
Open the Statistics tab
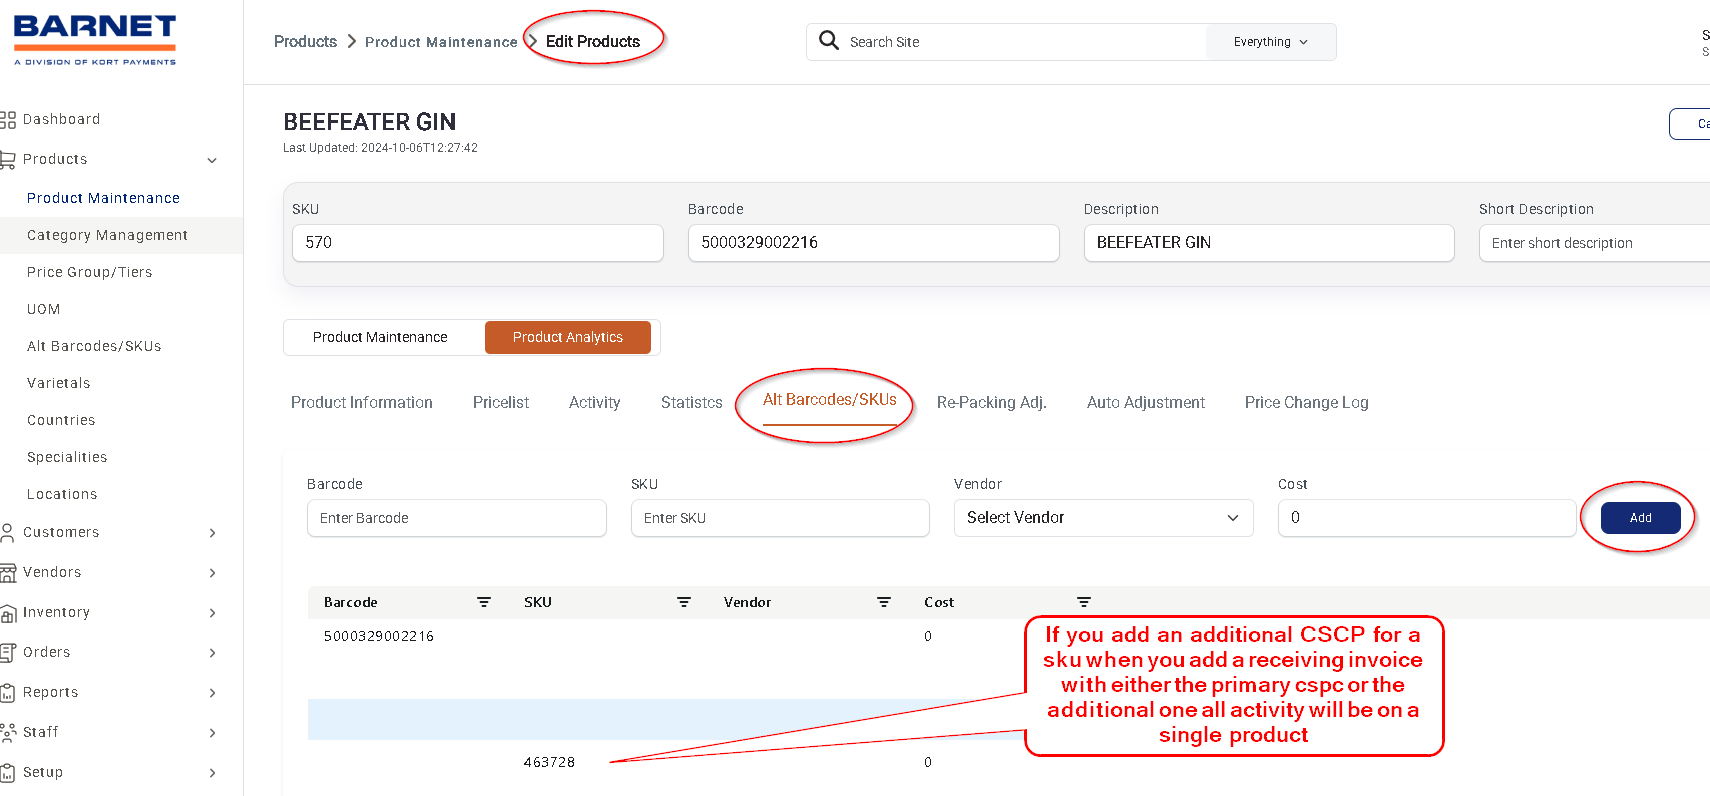[692, 402]
